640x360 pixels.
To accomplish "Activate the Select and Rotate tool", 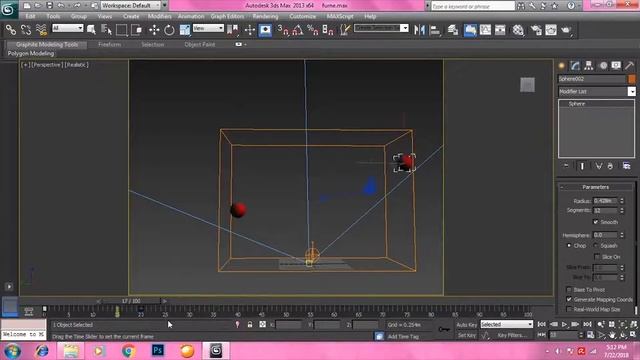I will click(x=169, y=30).
